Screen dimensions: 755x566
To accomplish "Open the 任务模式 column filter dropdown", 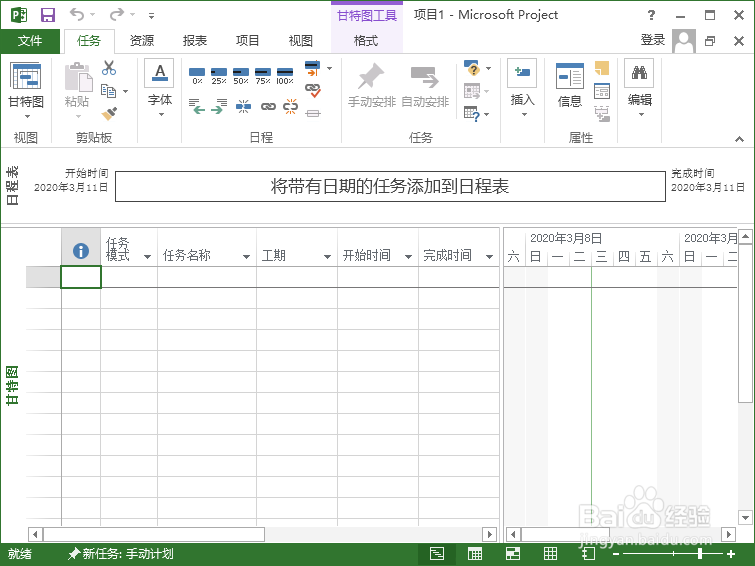I will (147, 257).
